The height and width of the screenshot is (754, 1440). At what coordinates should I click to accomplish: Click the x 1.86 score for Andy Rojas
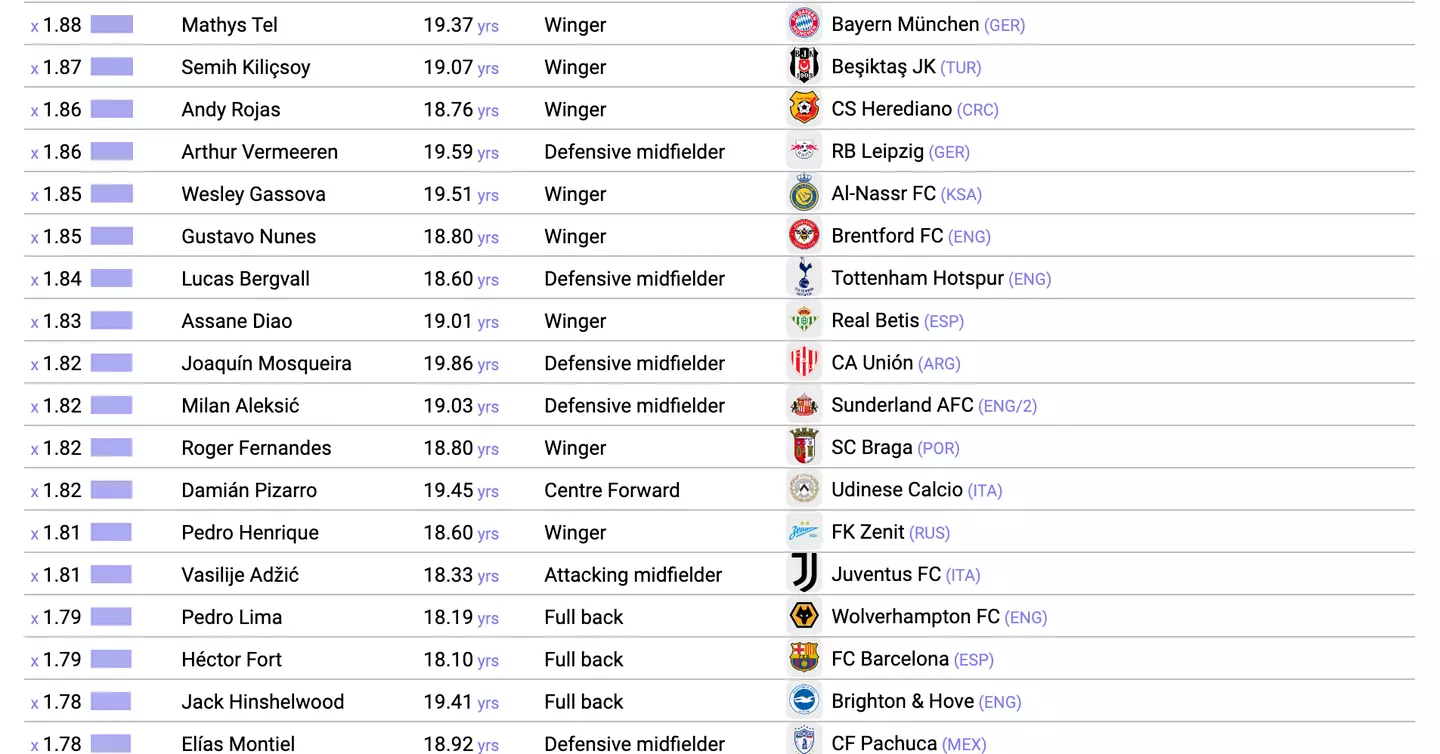57,110
